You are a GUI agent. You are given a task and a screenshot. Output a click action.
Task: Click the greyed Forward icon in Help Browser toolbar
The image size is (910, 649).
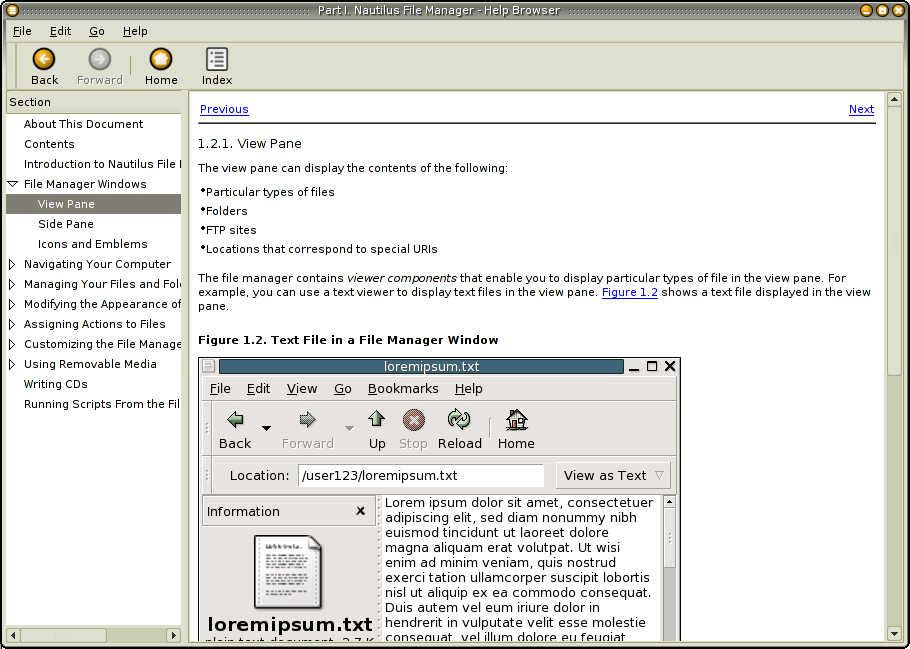coord(100,59)
